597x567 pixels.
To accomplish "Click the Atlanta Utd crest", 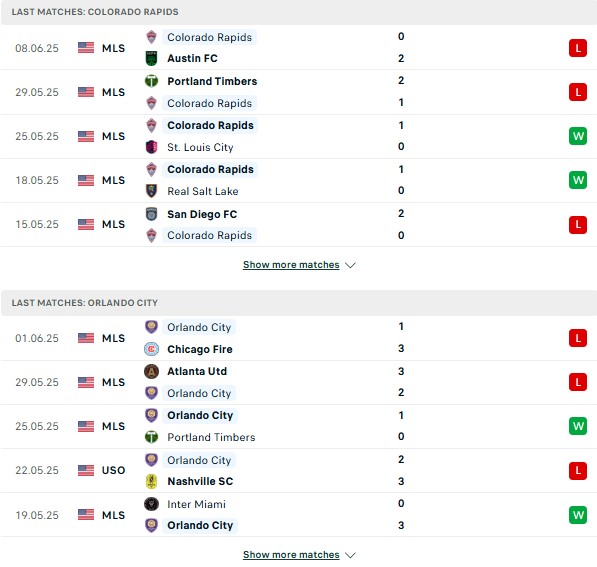I will [x=152, y=371].
